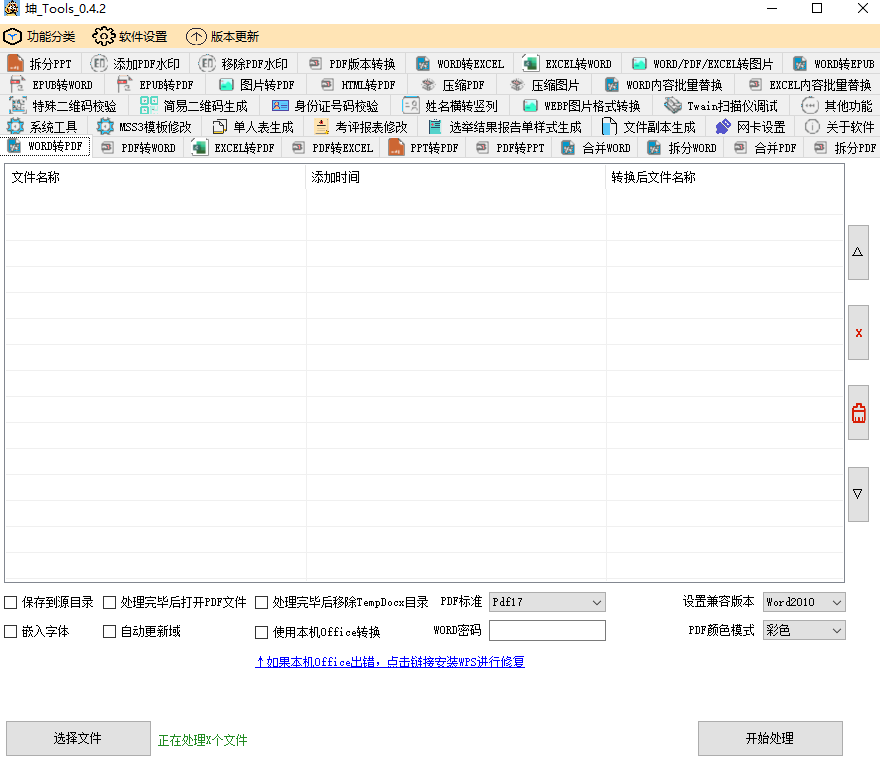Open the 拆分PPT tool
Image resolution: width=880 pixels, height=784 pixels.
[40, 63]
